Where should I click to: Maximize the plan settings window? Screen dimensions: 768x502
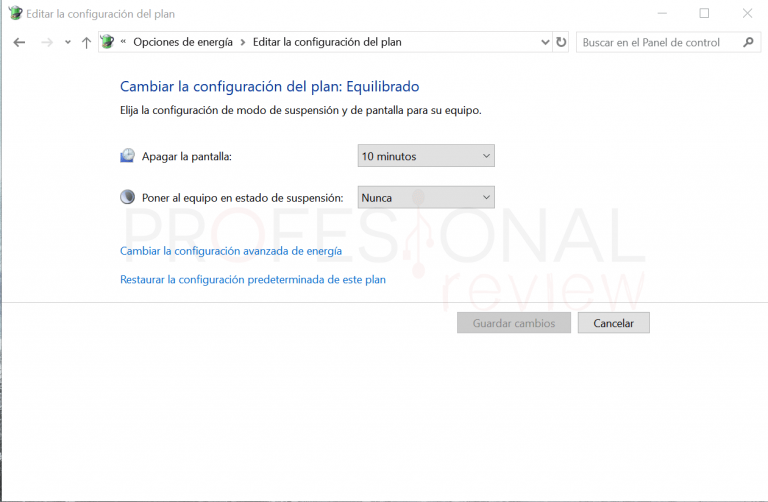[x=704, y=13]
